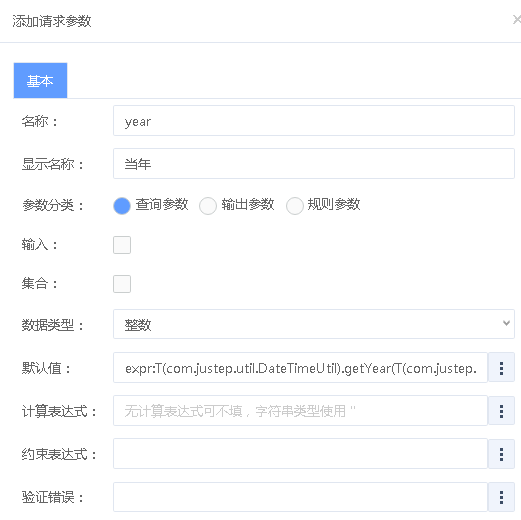Choose the 规则参数 radio option

pyautogui.click(x=294, y=206)
